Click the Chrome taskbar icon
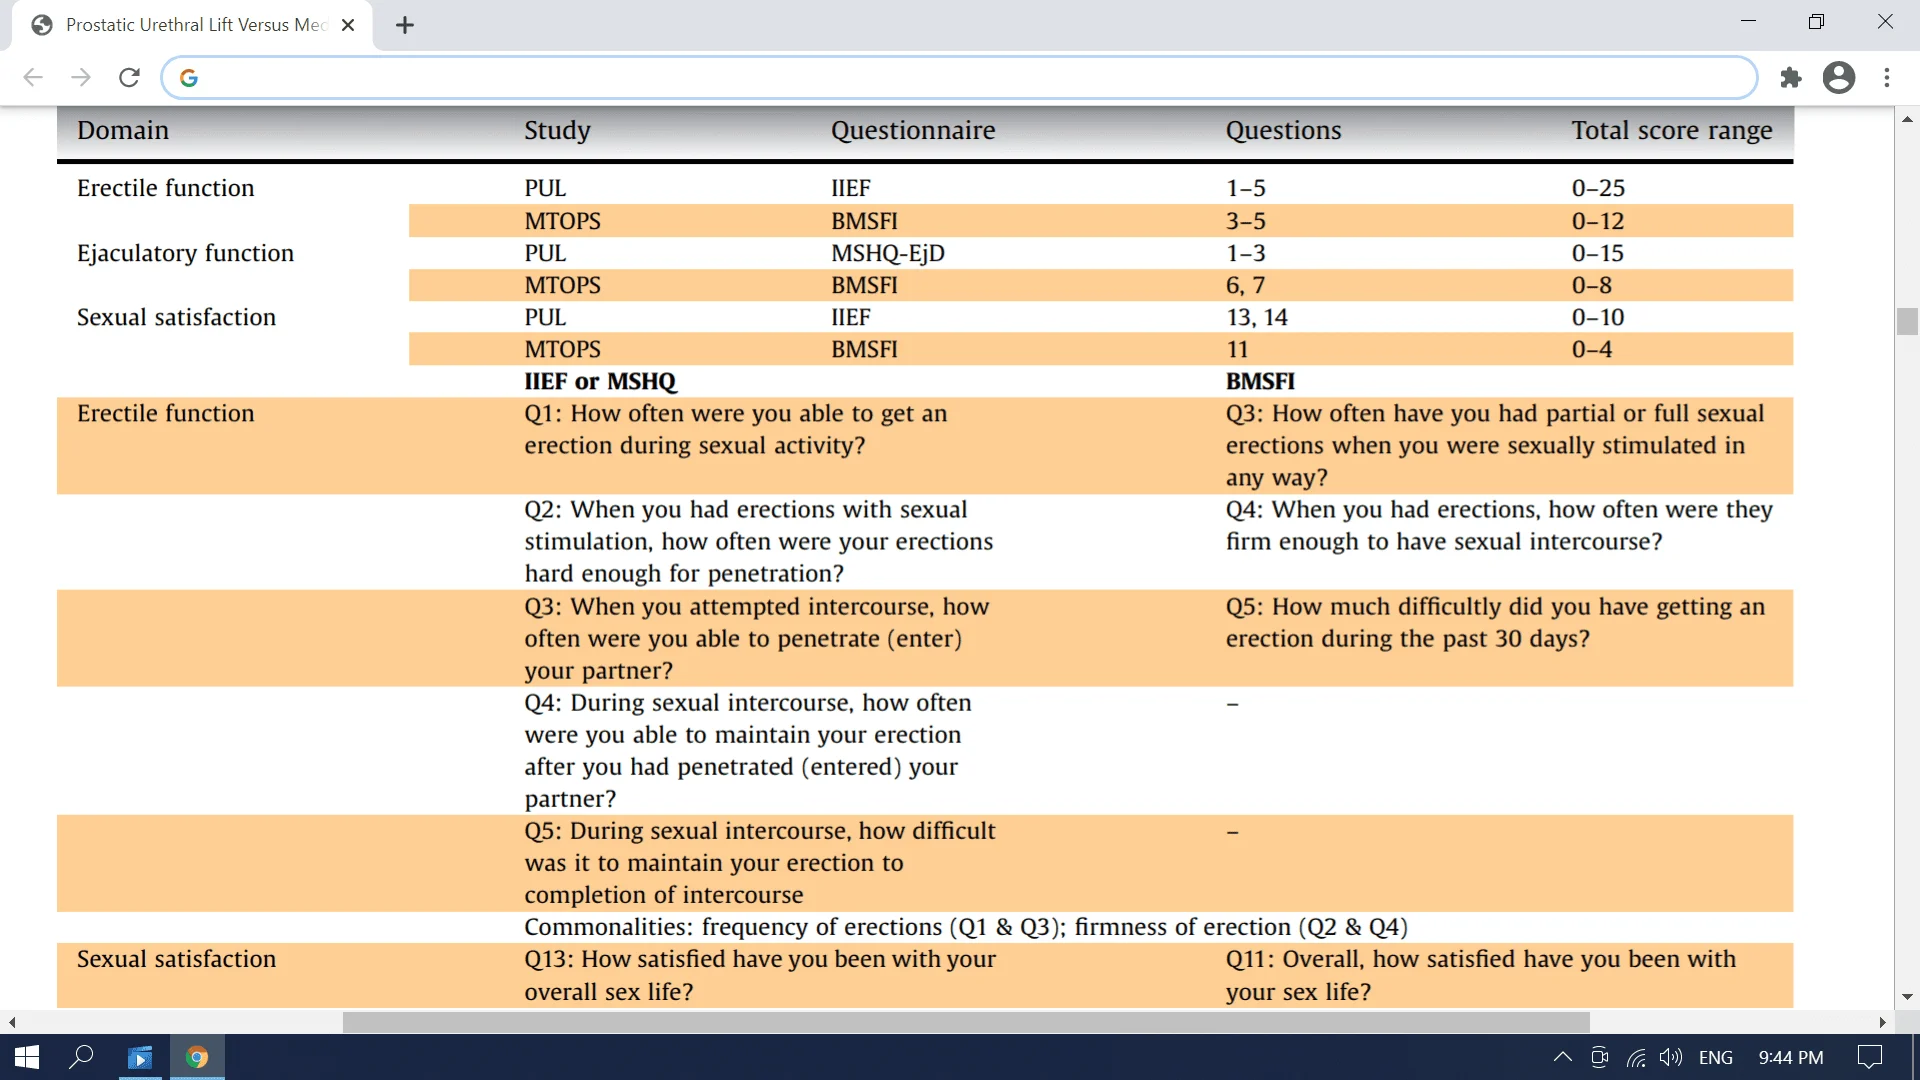Viewport: 1920px width, 1080px height. [x=197, y=1057]
